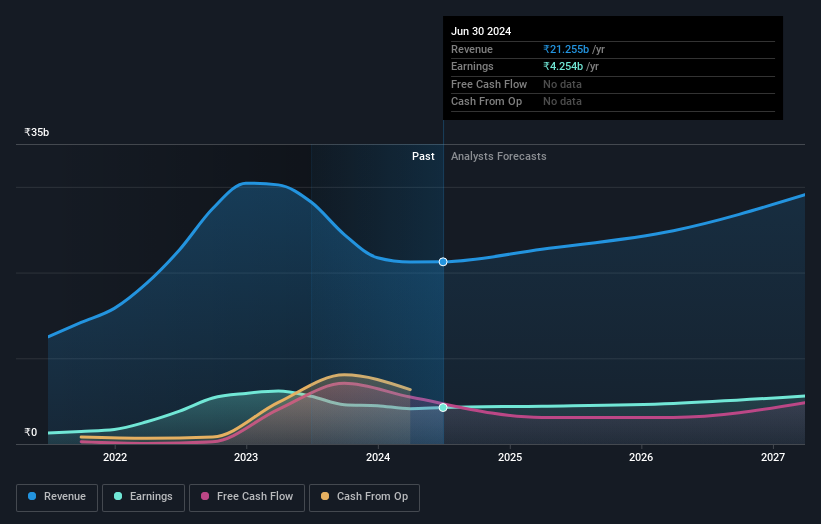Click the teal Earnings legend dot

(x=118, y=496)
